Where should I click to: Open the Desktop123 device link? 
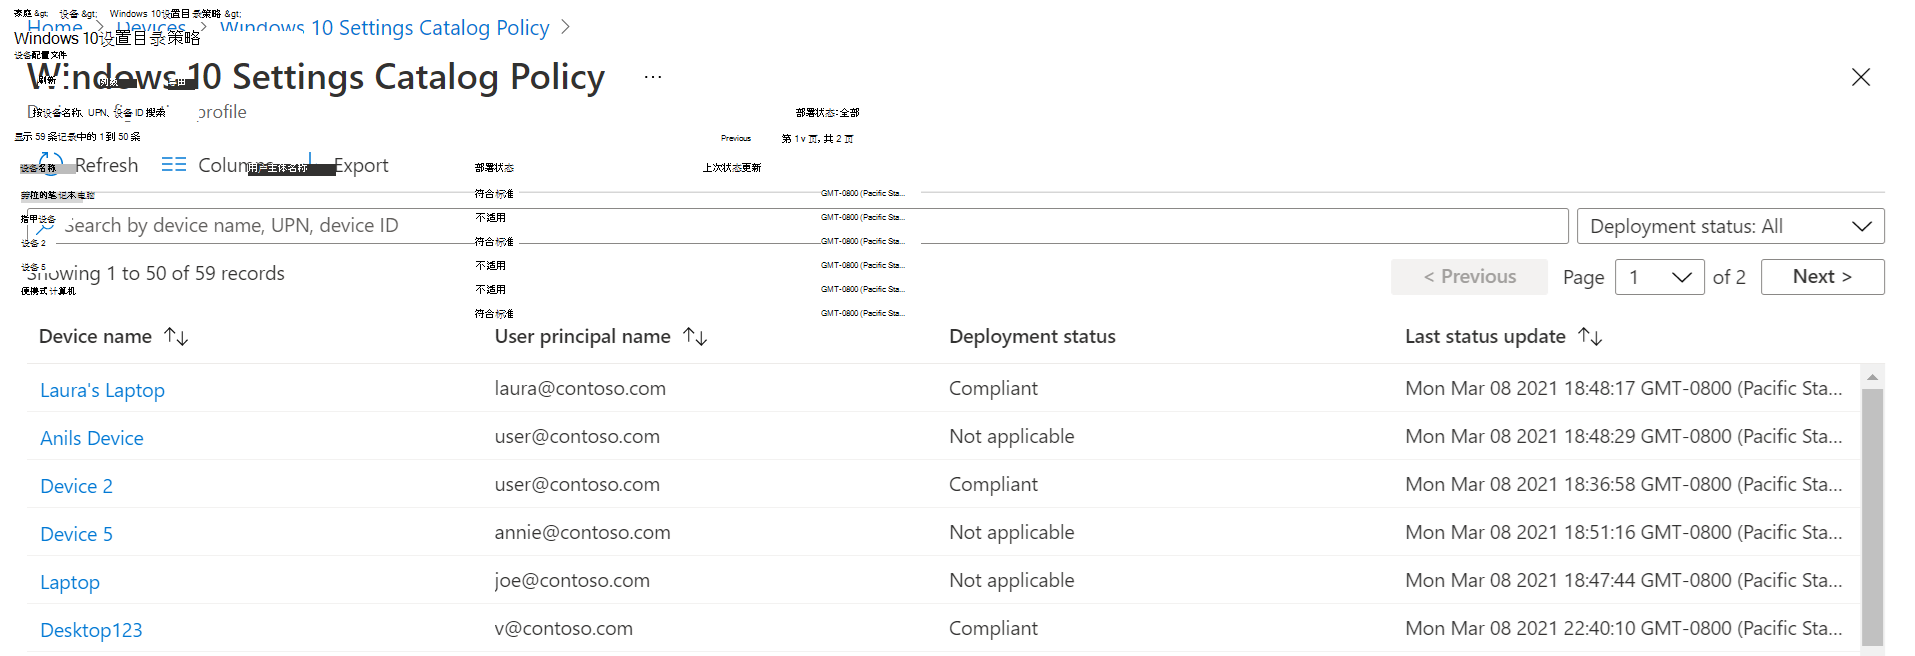(x=91, y=630)
